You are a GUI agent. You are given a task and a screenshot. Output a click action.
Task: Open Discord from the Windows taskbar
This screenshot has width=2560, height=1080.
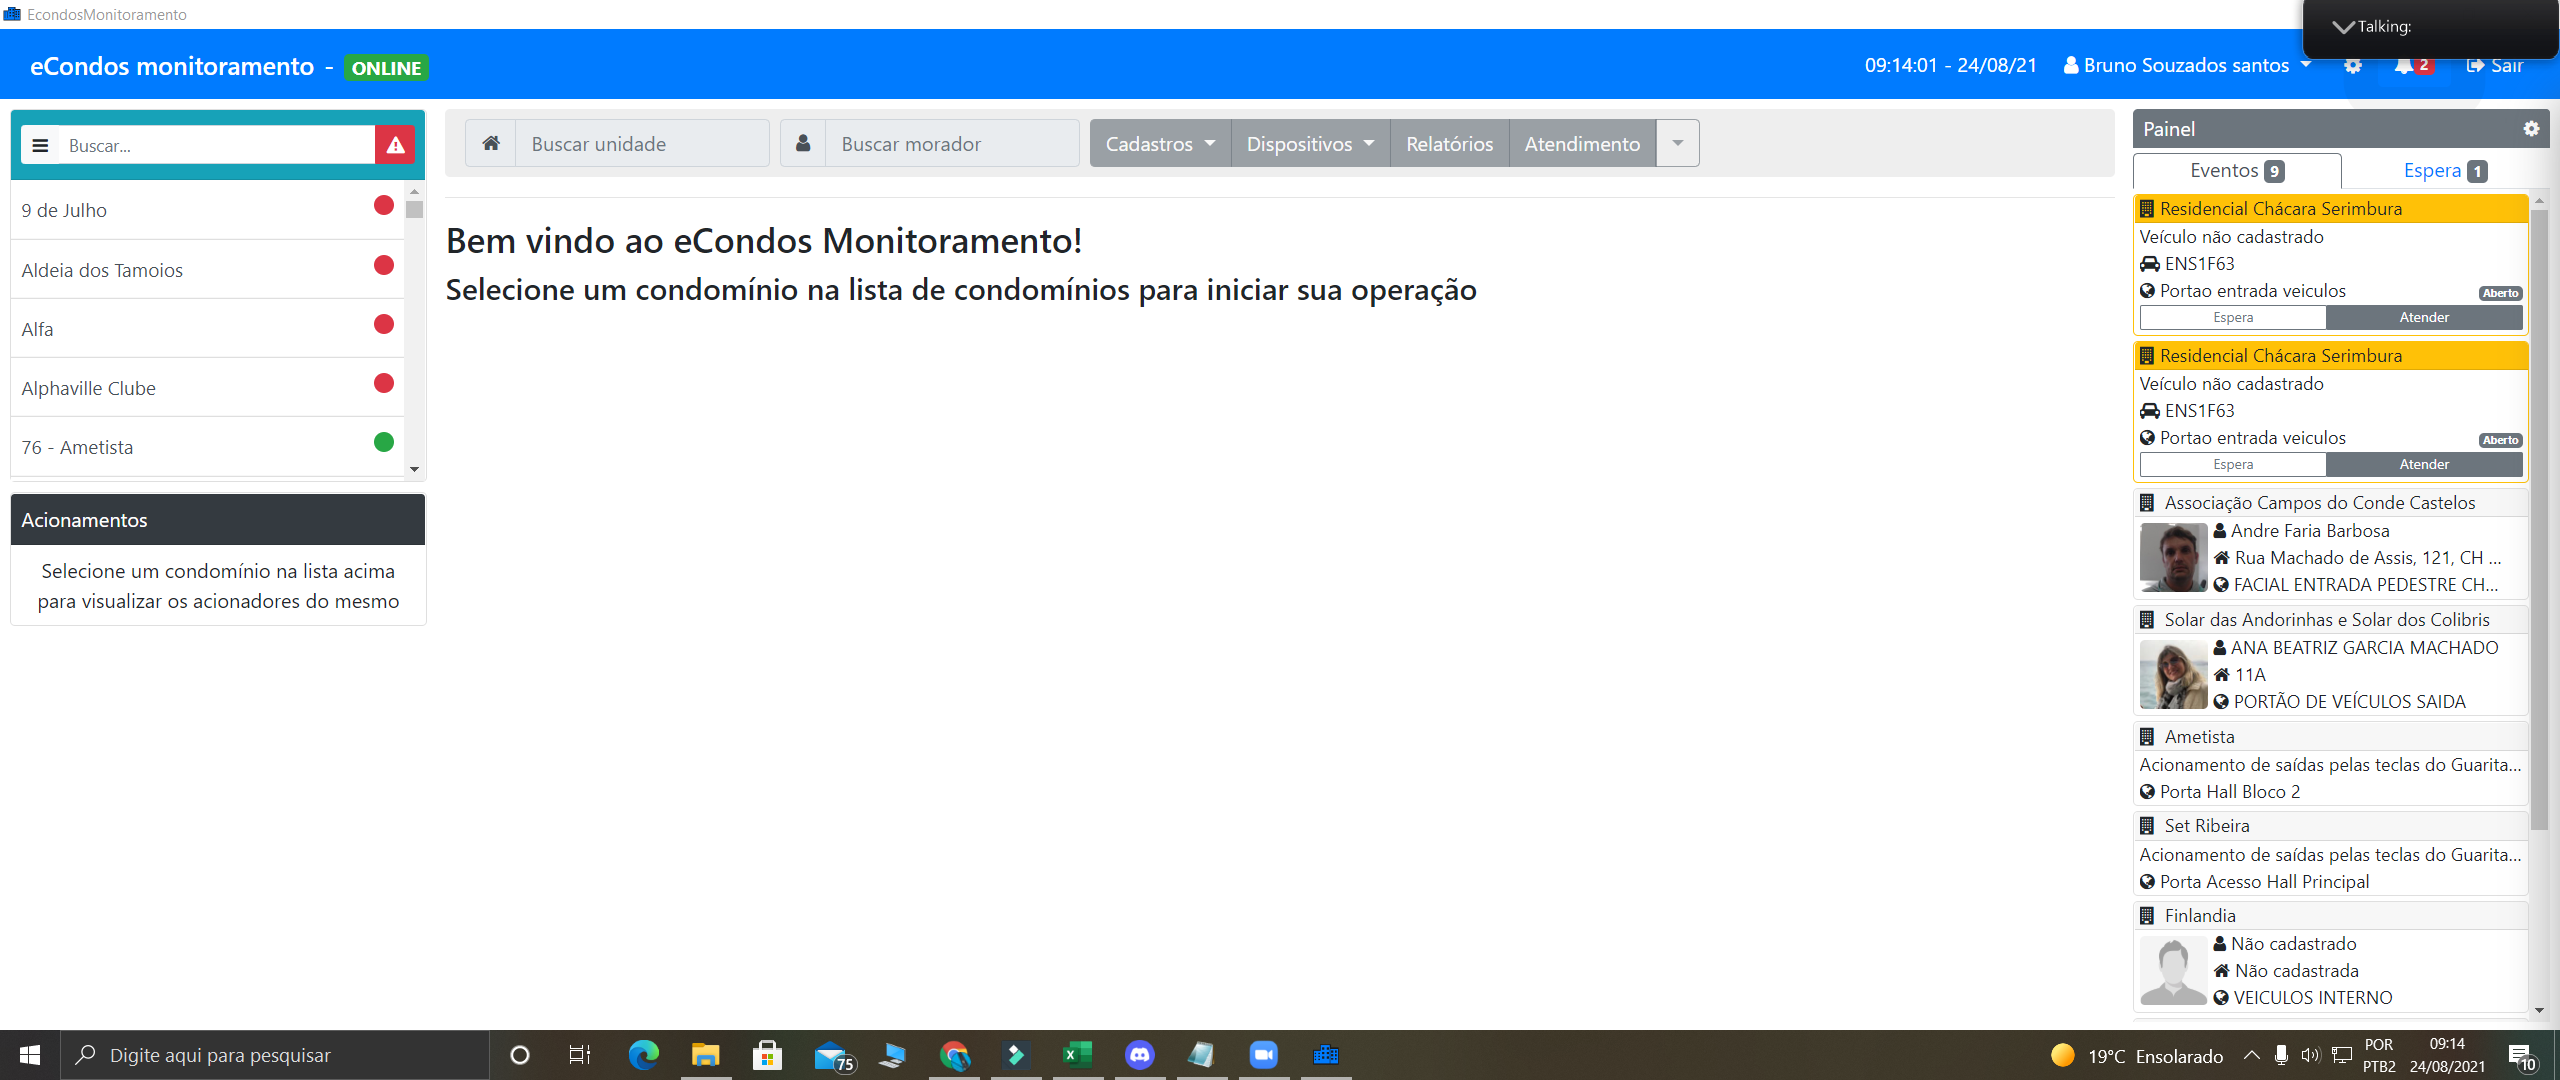pos(1139,1055)
